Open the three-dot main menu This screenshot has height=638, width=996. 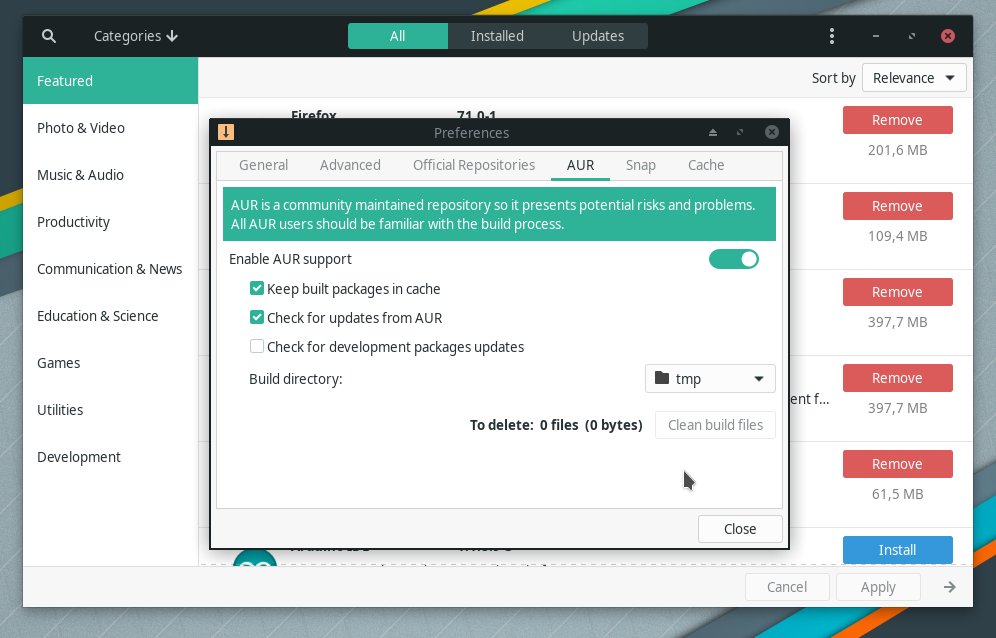pos(832,36)
